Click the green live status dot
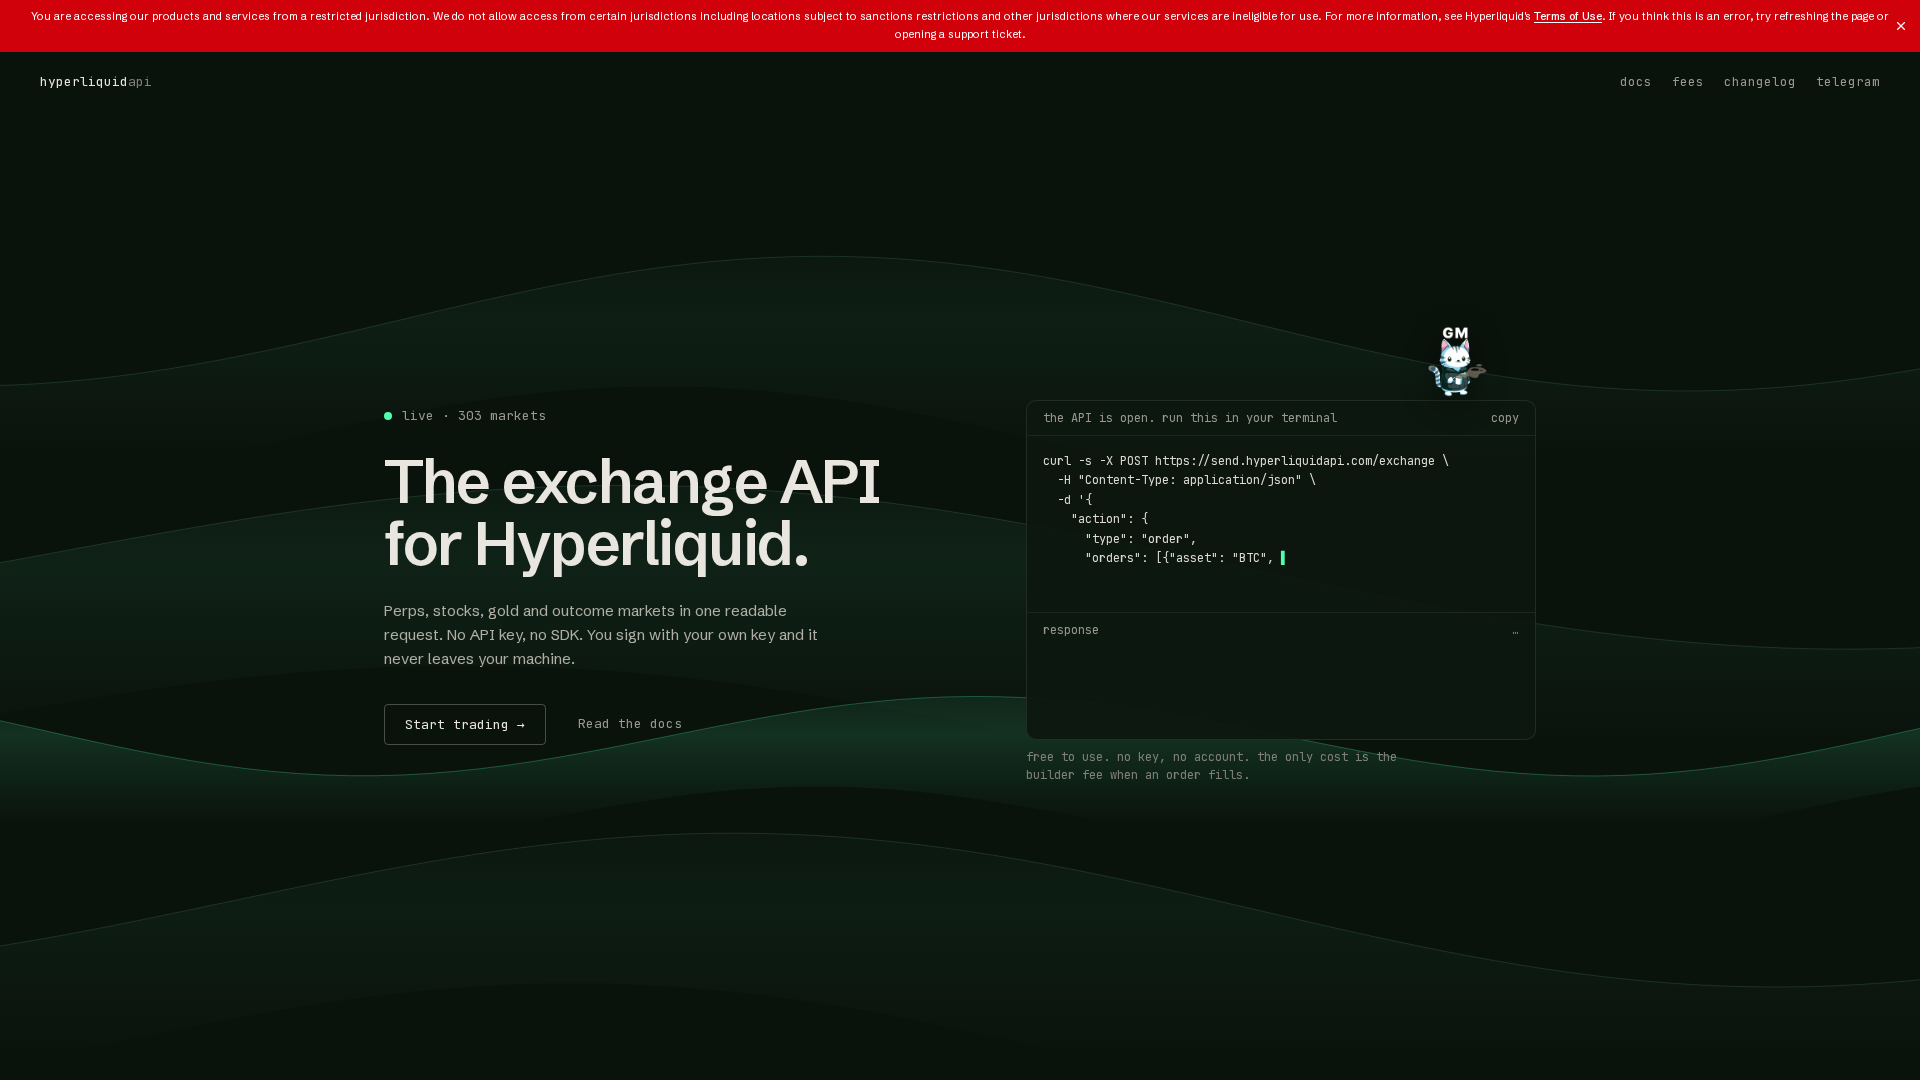This screenshot has width=1920, height=1080. pyautogui.click(x=388, y=416)
